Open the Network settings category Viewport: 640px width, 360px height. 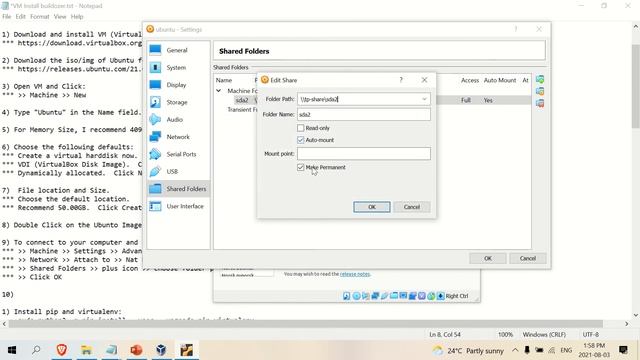pos(178,137)
